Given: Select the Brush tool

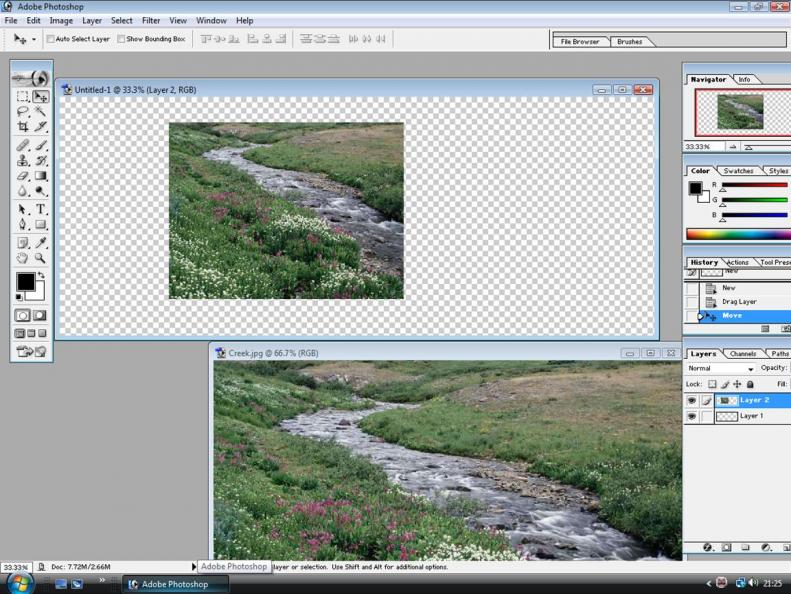Looking at the screenshot, I should click(x=40, y=145).
